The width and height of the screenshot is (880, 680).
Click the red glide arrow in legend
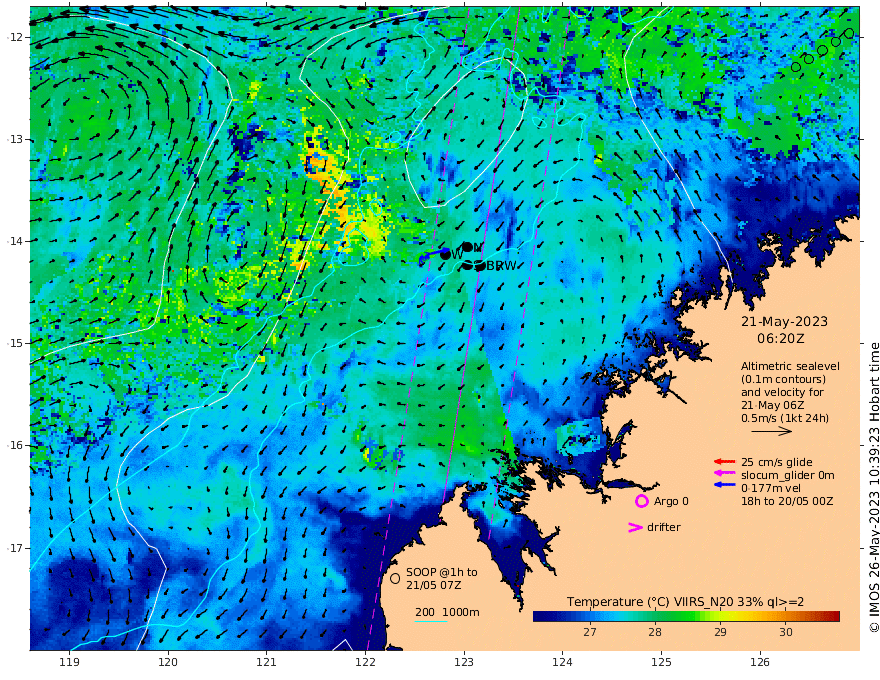point(724,462)
